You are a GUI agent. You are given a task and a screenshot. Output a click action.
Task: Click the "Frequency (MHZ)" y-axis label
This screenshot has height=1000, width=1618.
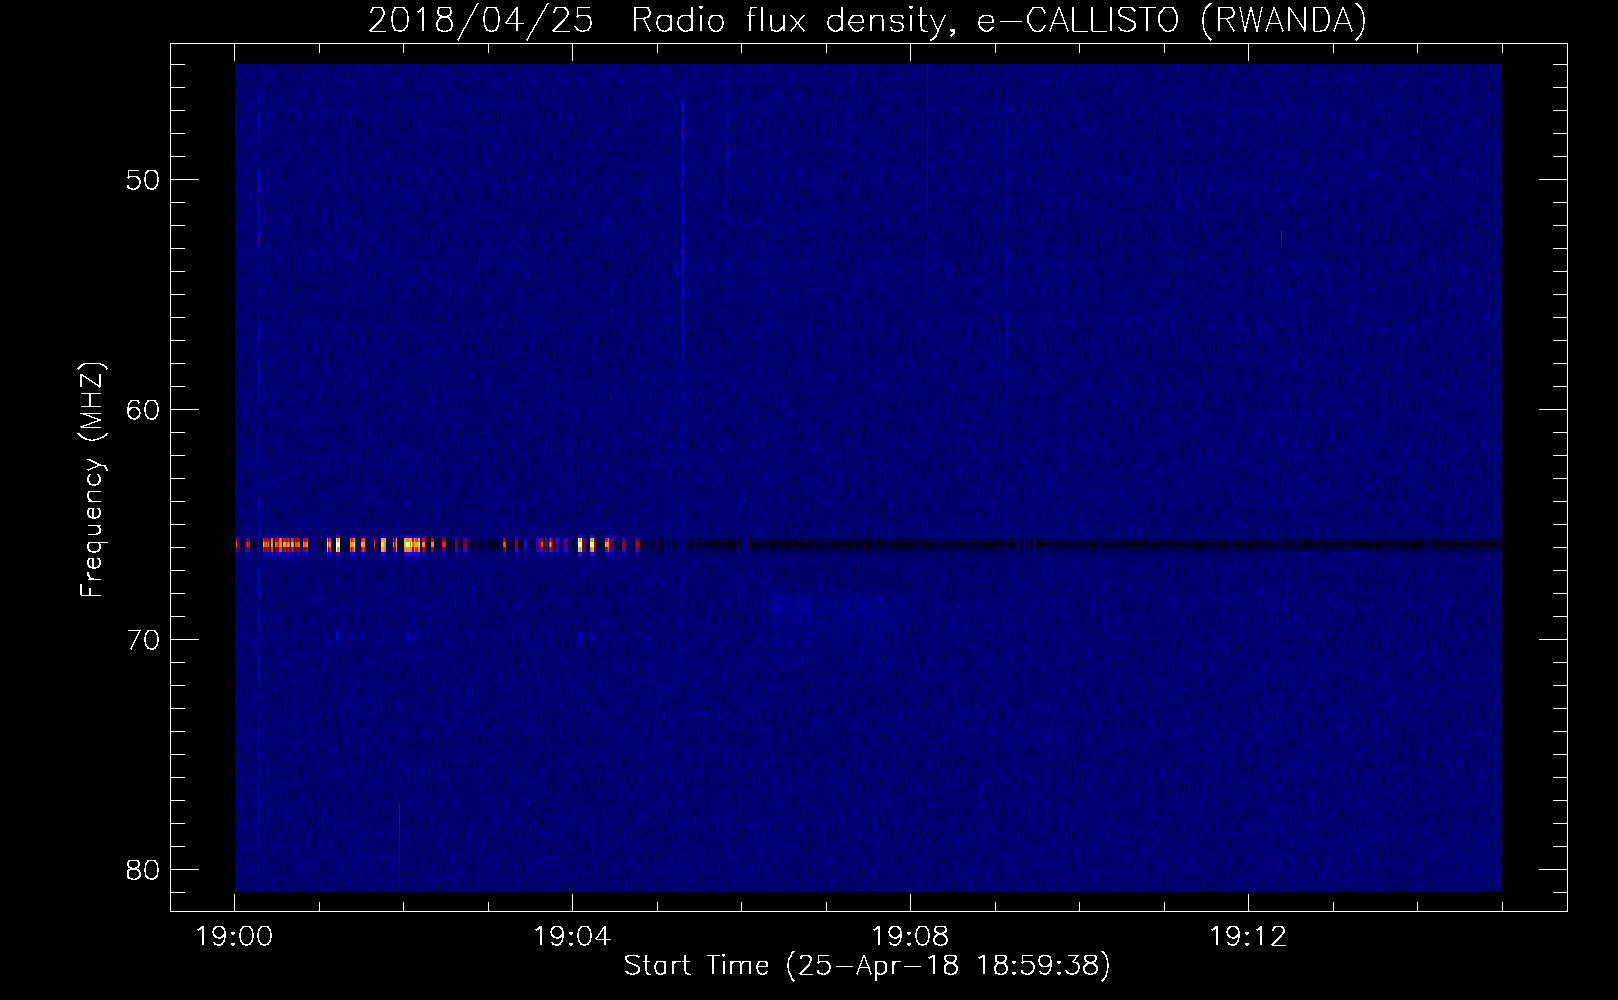pyautogui.click(x=93, y=480)
